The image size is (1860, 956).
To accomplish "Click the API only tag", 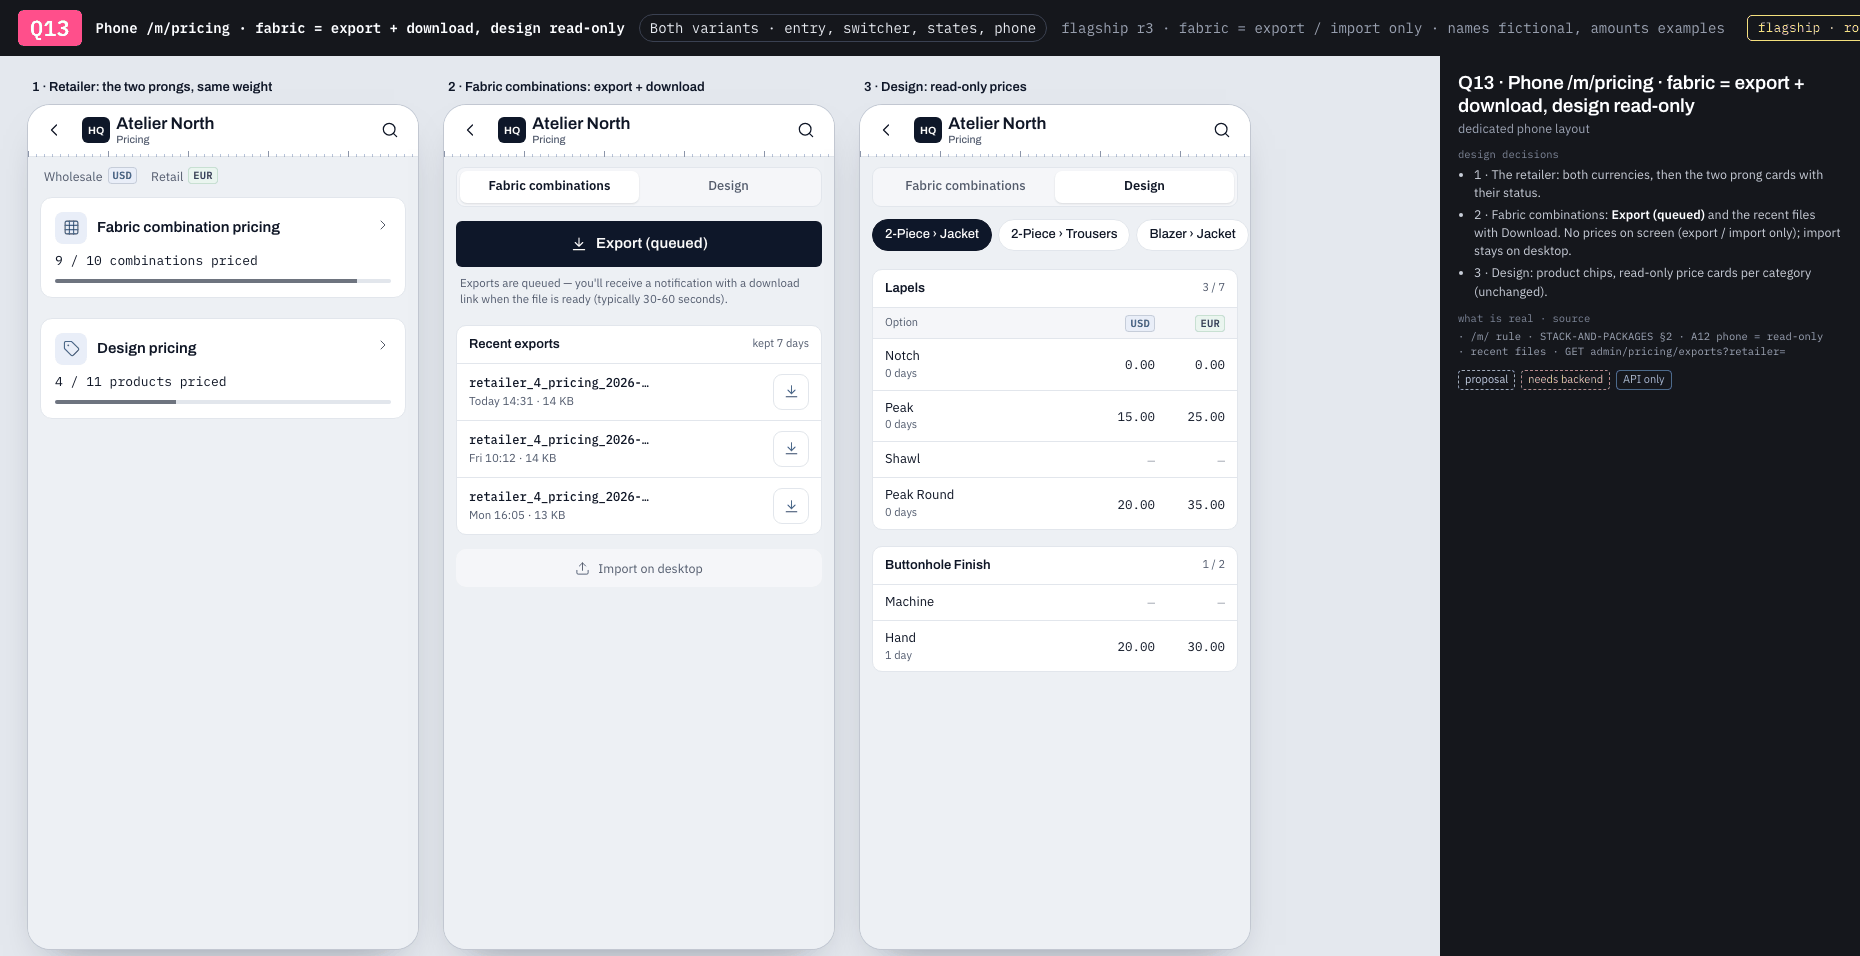I will click(x=1643, y=380).
